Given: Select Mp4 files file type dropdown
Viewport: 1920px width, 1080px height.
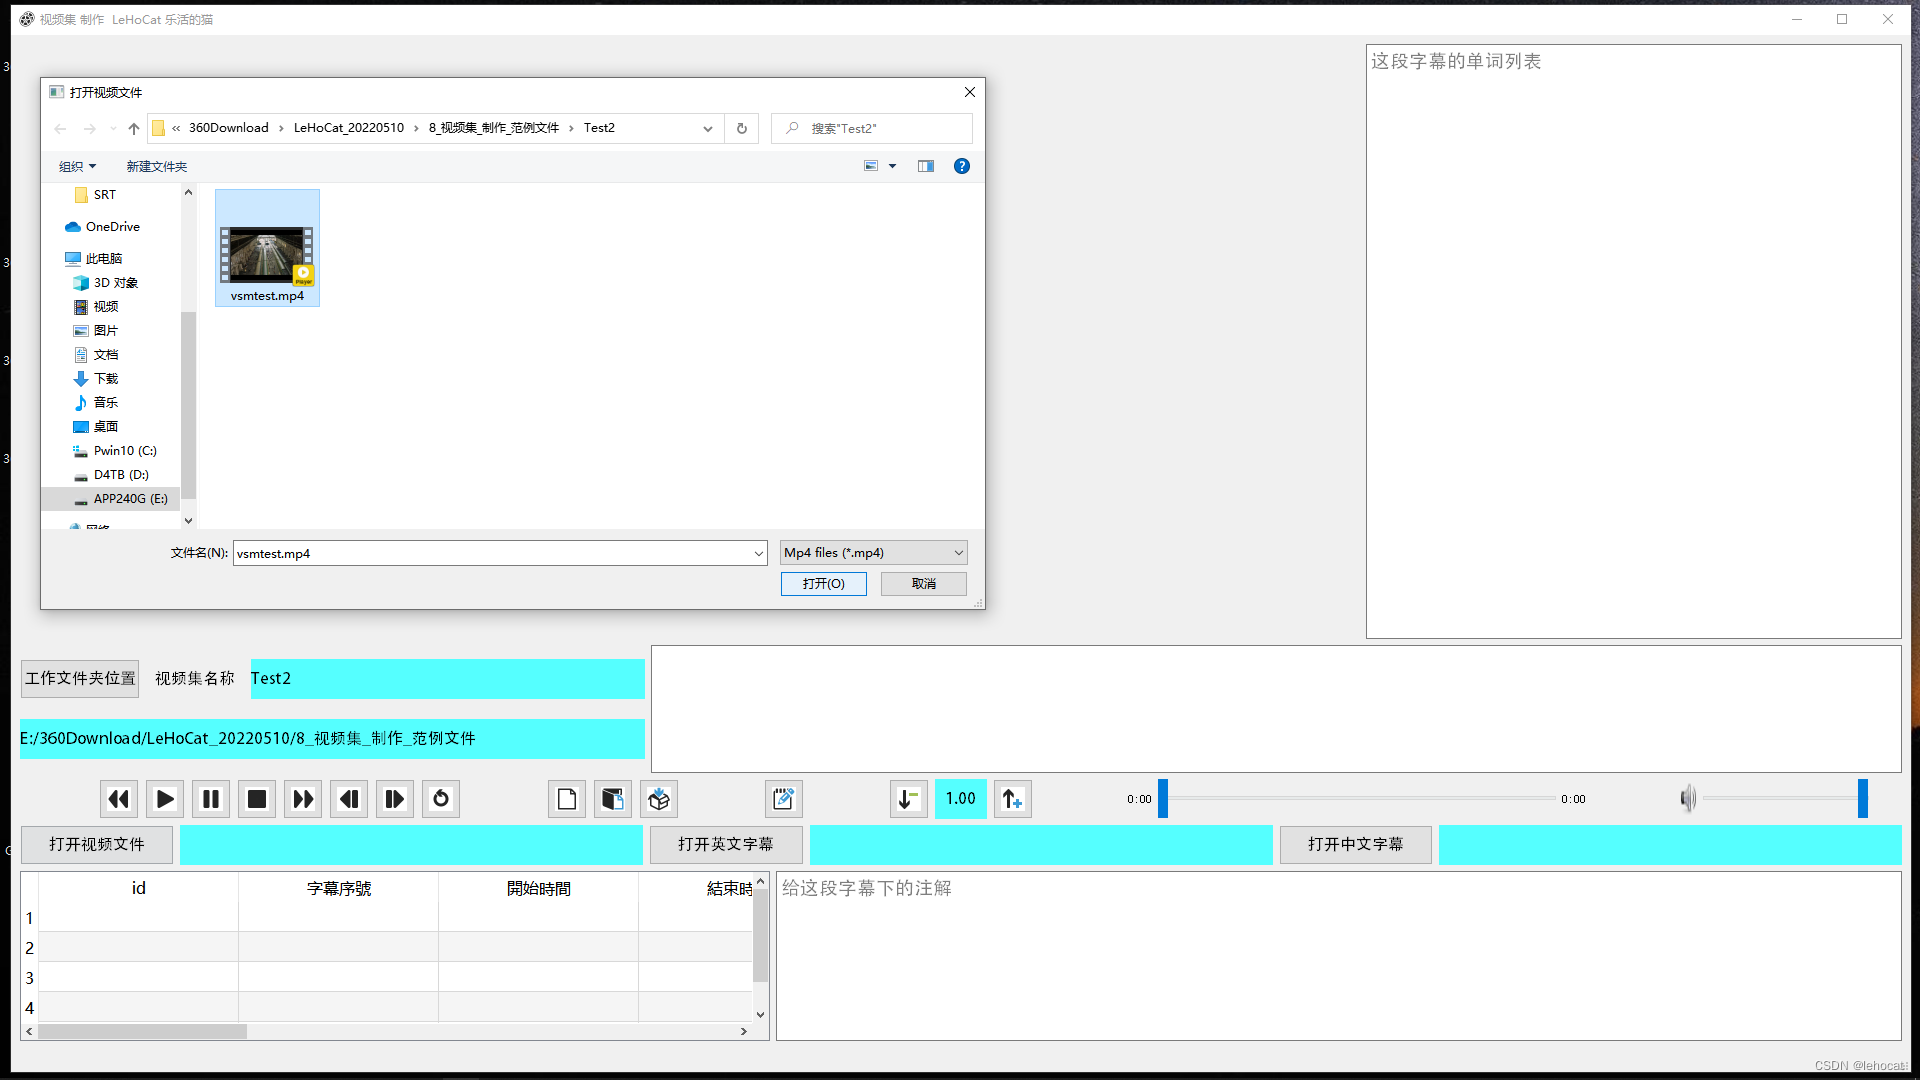Looking at the screenshot, I should (x=870, y=553).
